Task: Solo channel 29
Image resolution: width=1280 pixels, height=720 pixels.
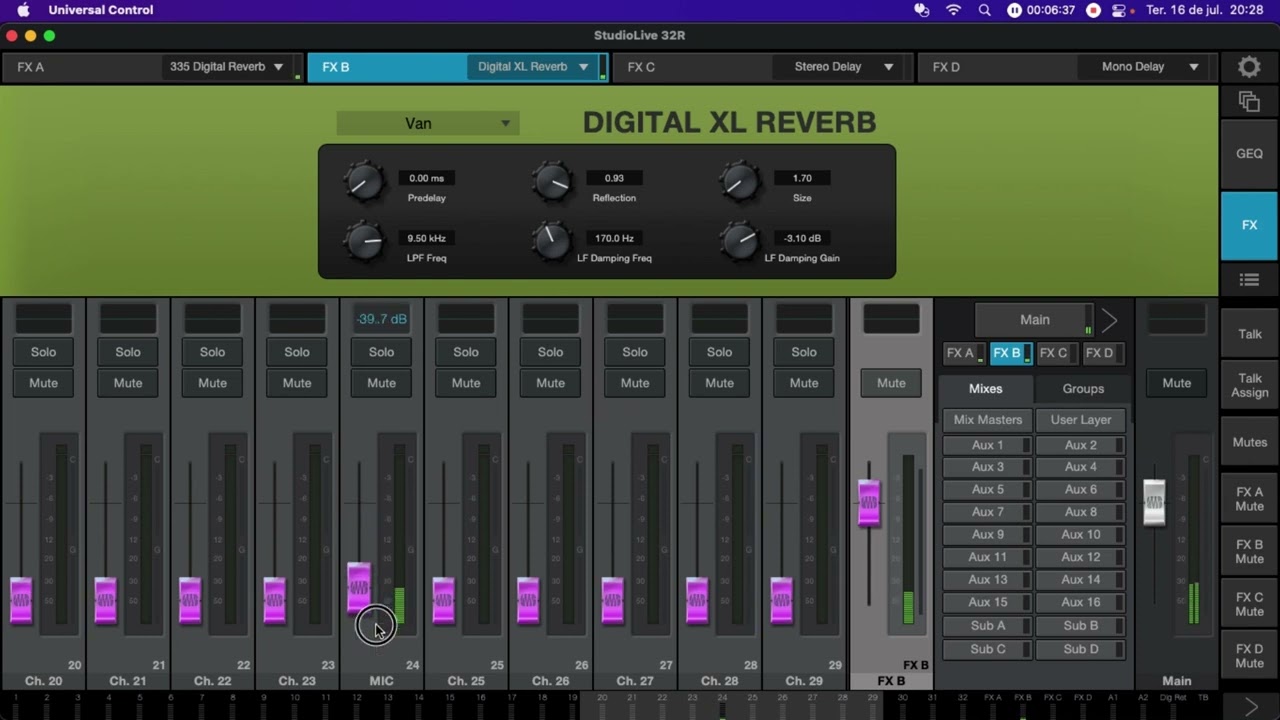Action: coord(804,352)
